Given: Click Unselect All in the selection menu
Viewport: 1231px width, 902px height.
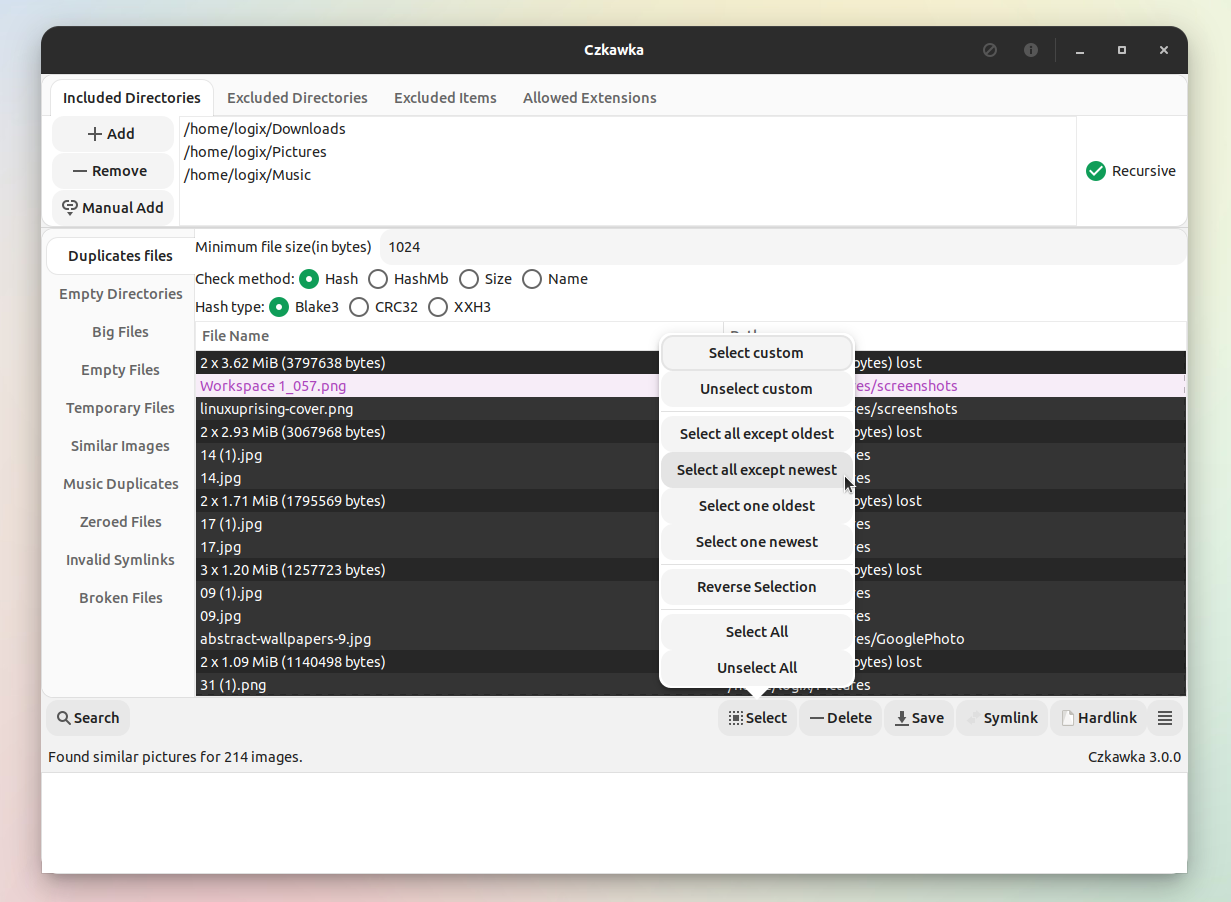Looking at the screenshot, I should tap(756, 667).
